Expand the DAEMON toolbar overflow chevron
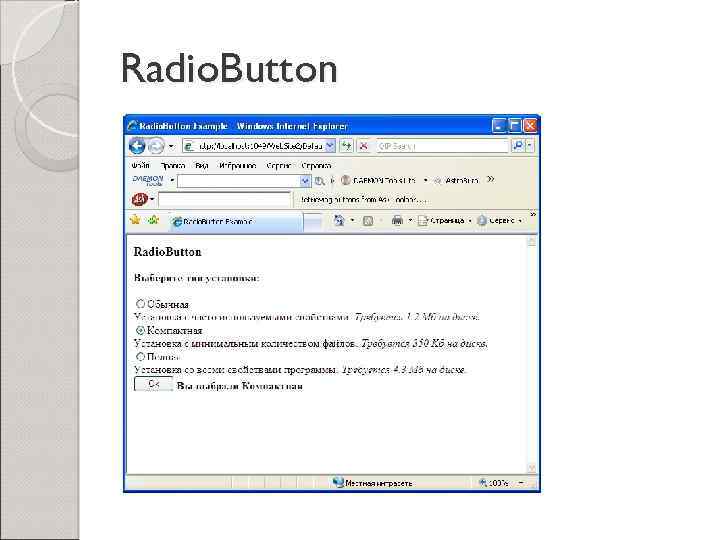 490,179
